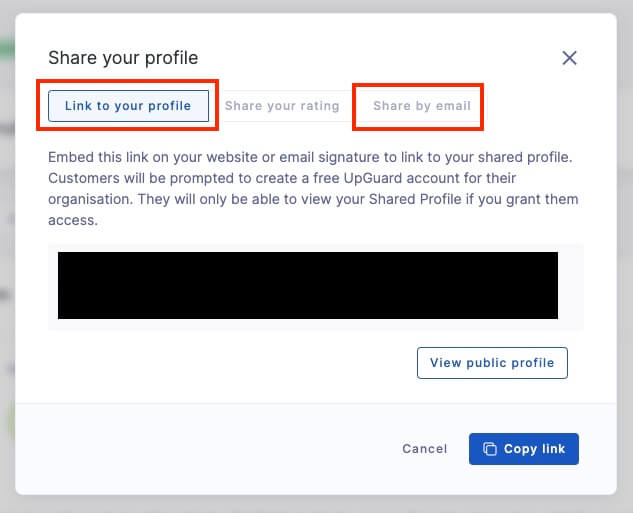Close the Share your profile dialog

569,58
